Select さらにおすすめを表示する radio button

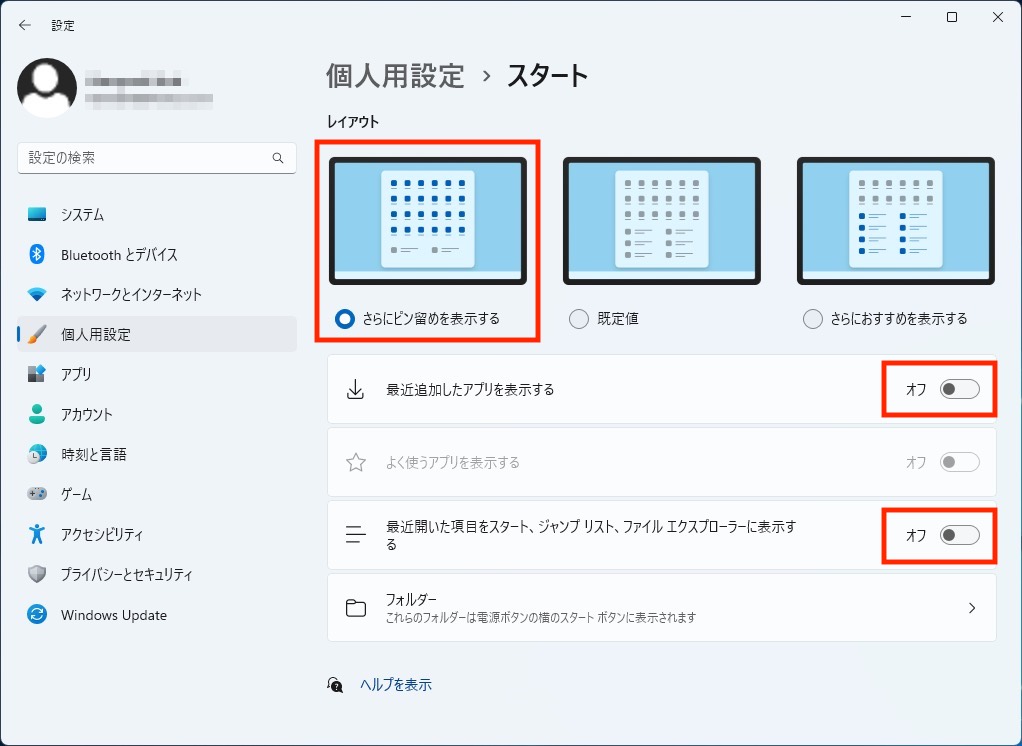[x=813, y=319]
